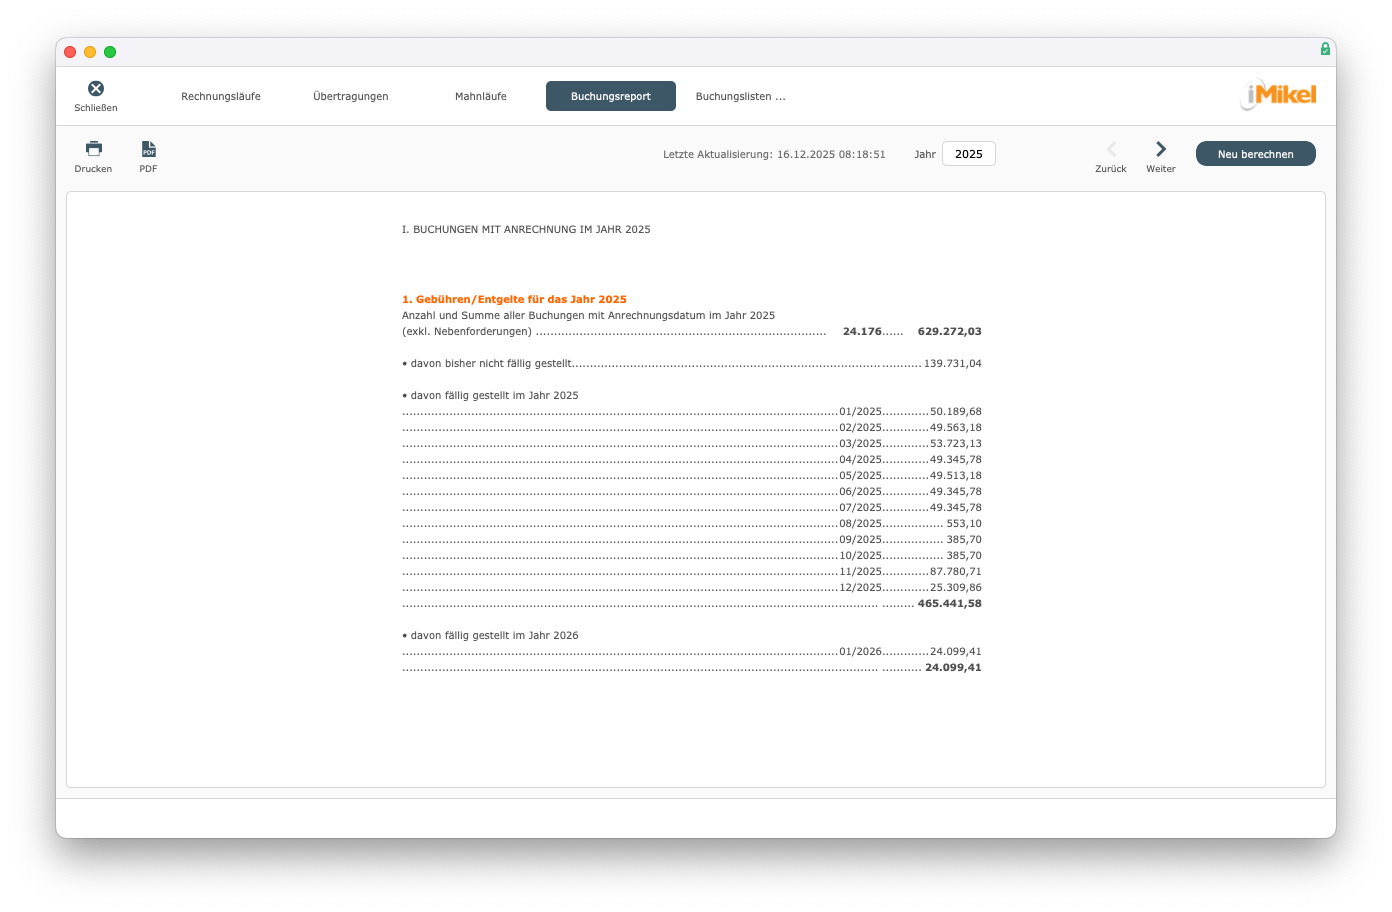Expand the Buchungslisten ... menu
1392x912 pixels.
(x=740, y=97)
